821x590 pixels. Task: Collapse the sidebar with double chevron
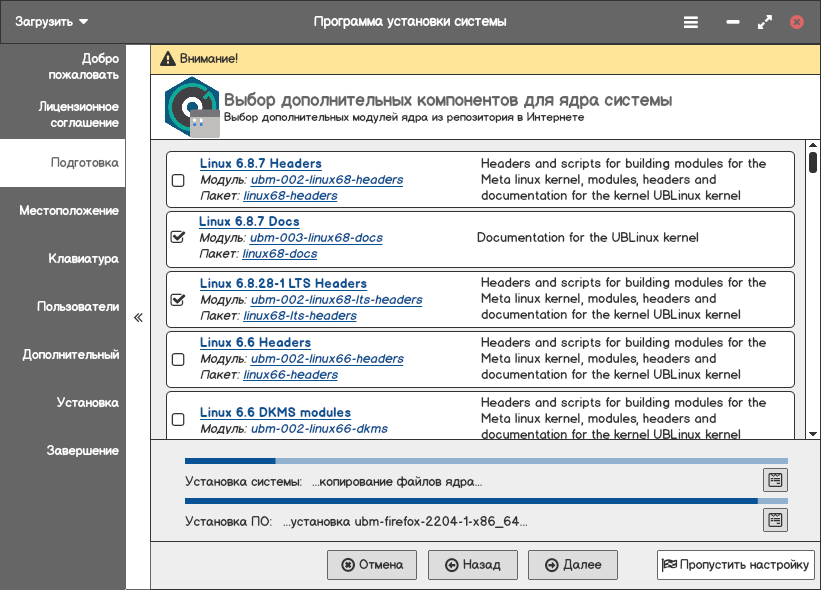(x=138, y=318)
